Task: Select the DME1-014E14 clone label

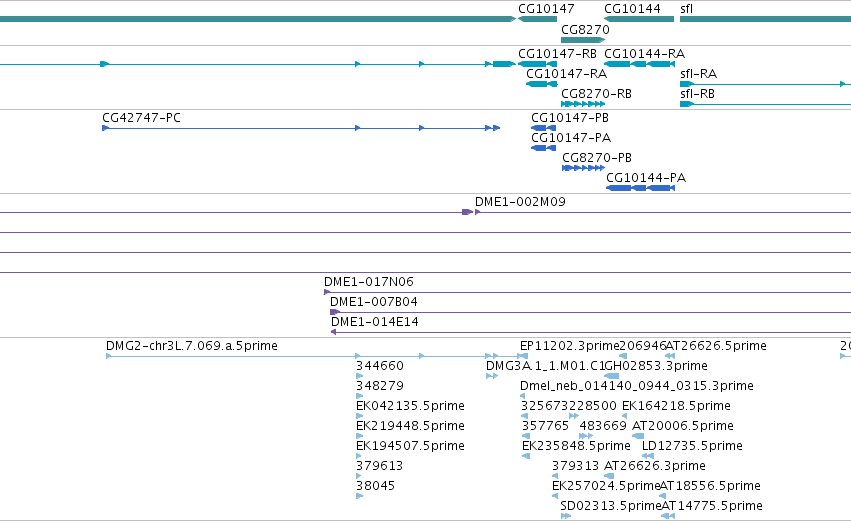Action: 375,322
